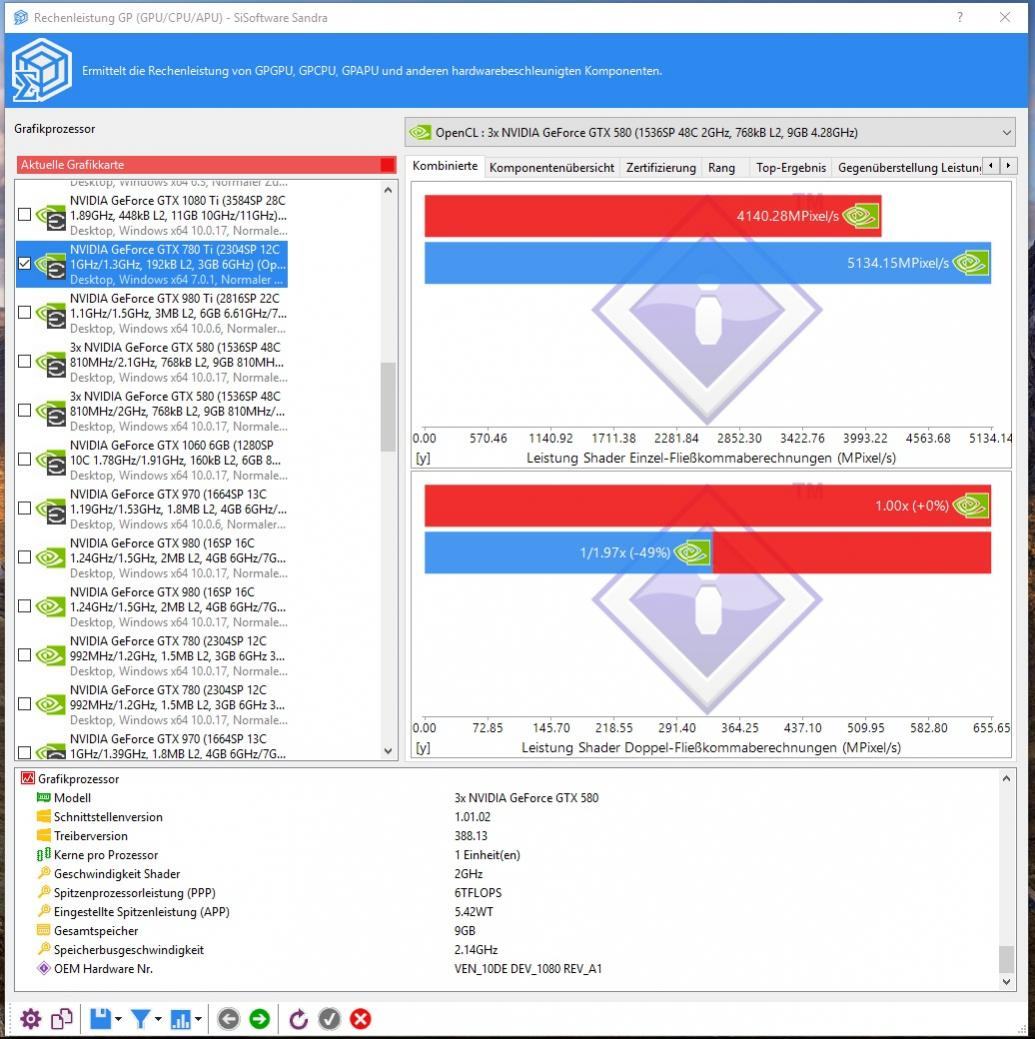This screenshot has height=1039, width=1035.
Task: Click GPU list scroll down arrow
Action: (x=388, y=751)
